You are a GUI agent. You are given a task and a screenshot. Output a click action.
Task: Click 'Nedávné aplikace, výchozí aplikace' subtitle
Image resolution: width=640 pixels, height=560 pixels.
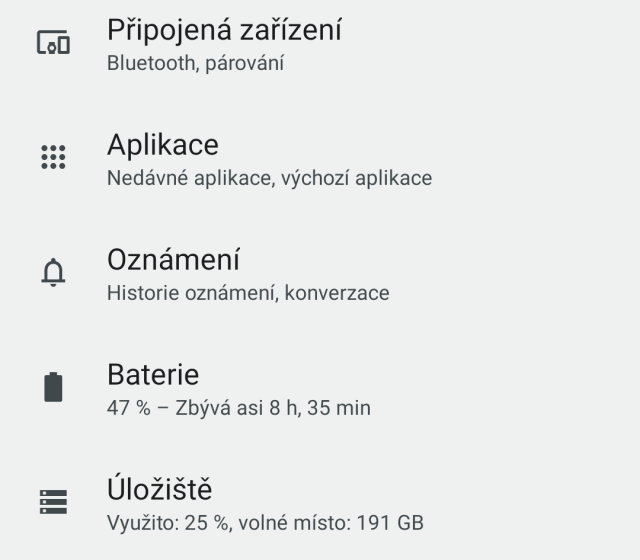[x=269, y=178]
